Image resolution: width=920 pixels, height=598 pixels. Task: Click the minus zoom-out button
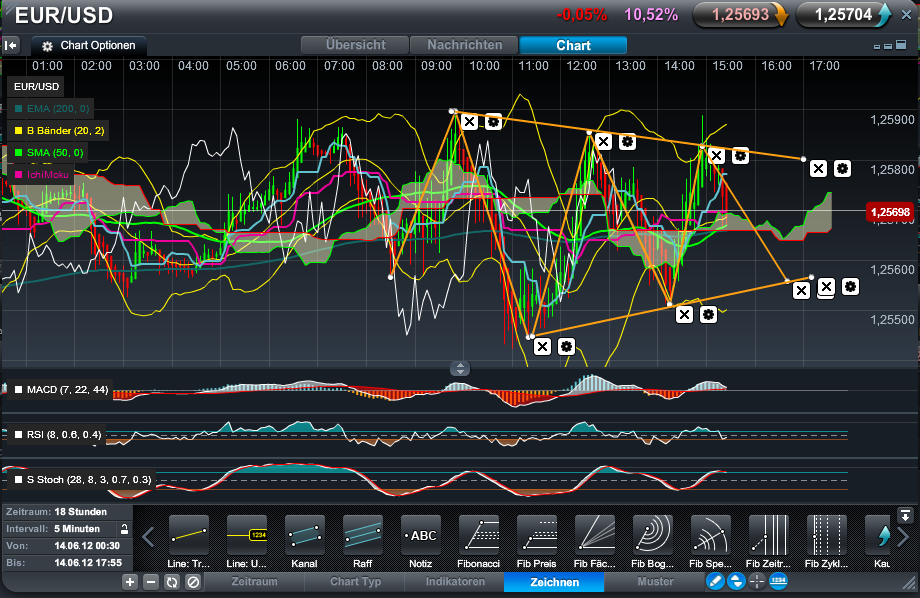151,582
